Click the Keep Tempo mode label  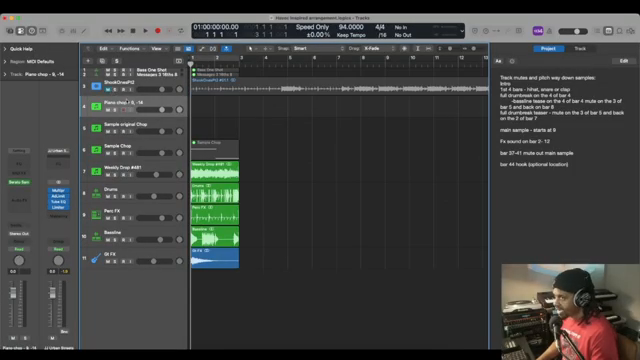pos(351,35)
